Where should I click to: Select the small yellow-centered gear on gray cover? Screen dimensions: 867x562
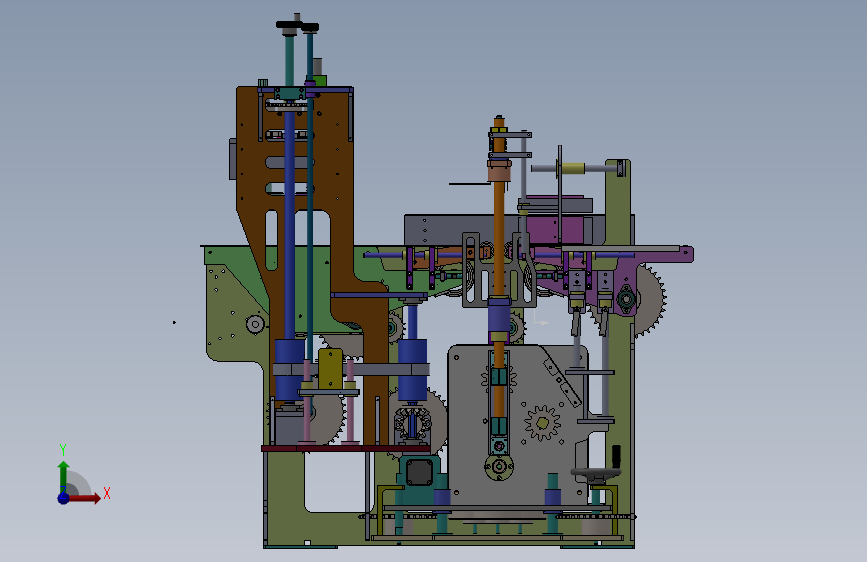[542, 423]
